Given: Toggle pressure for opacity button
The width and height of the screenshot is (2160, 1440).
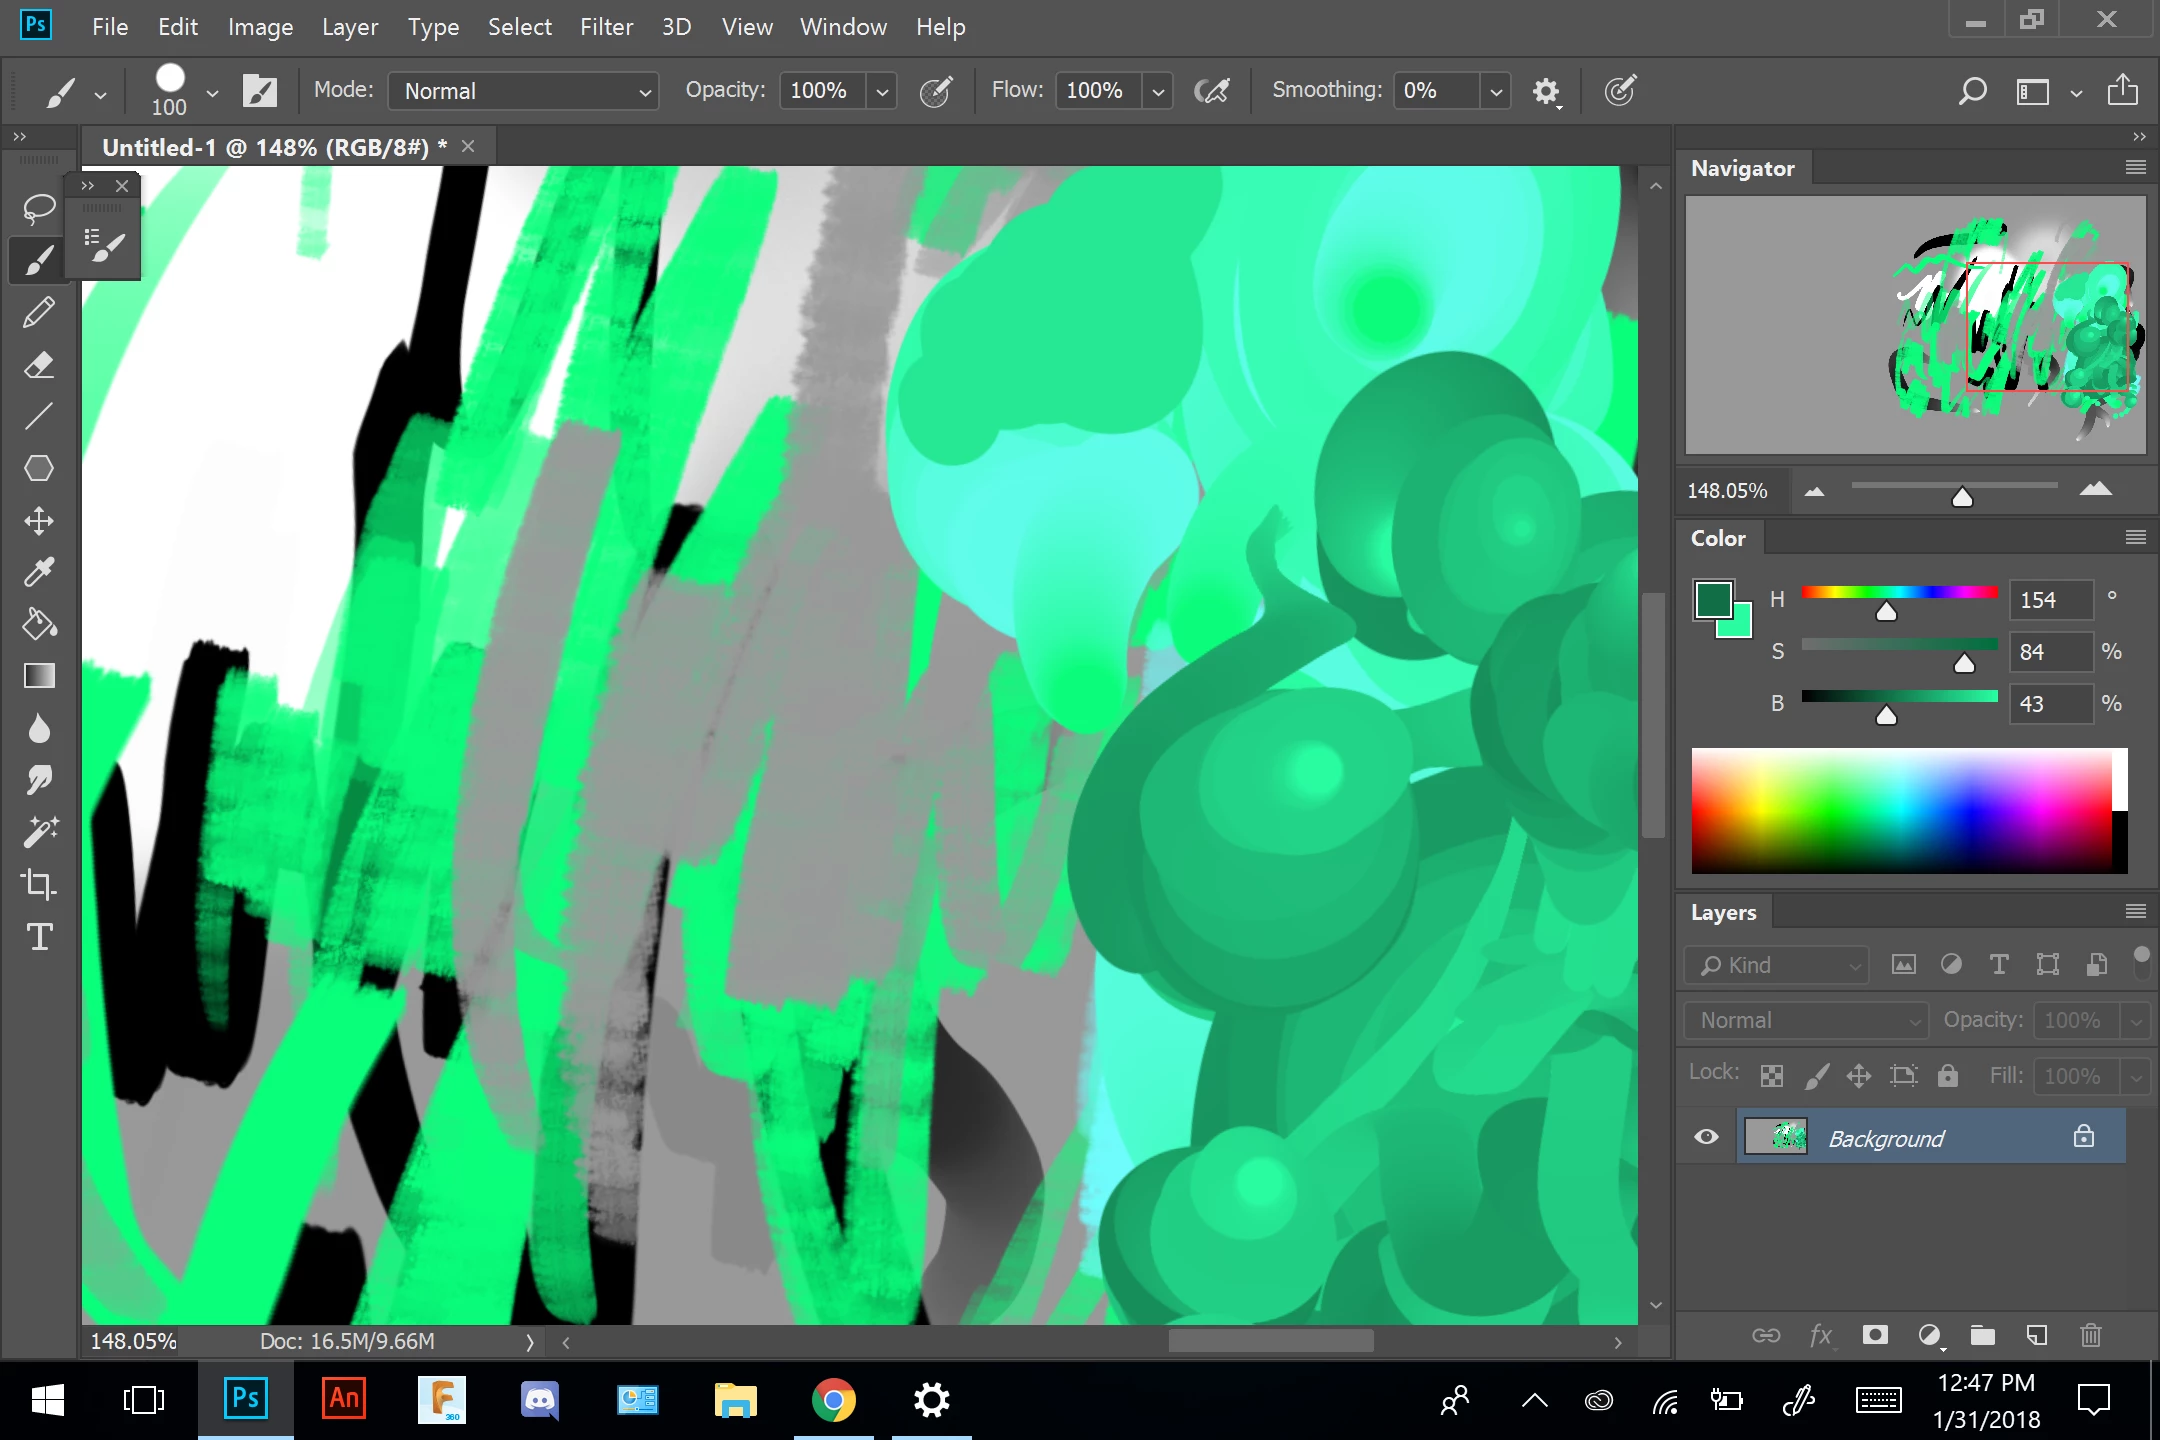Looking at the screenshot, I should click(936, 91).
